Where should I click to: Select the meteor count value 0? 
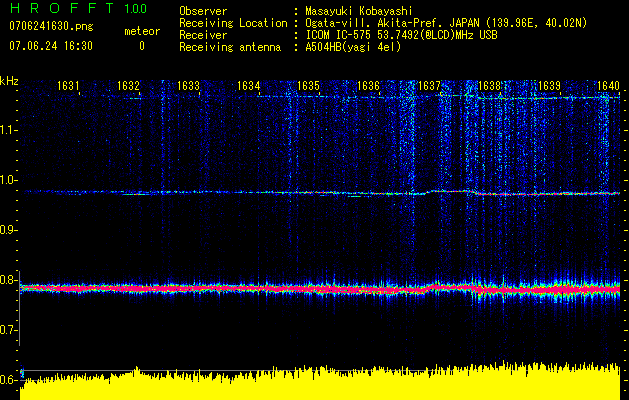pyautogui.click(x=141, y=46)
